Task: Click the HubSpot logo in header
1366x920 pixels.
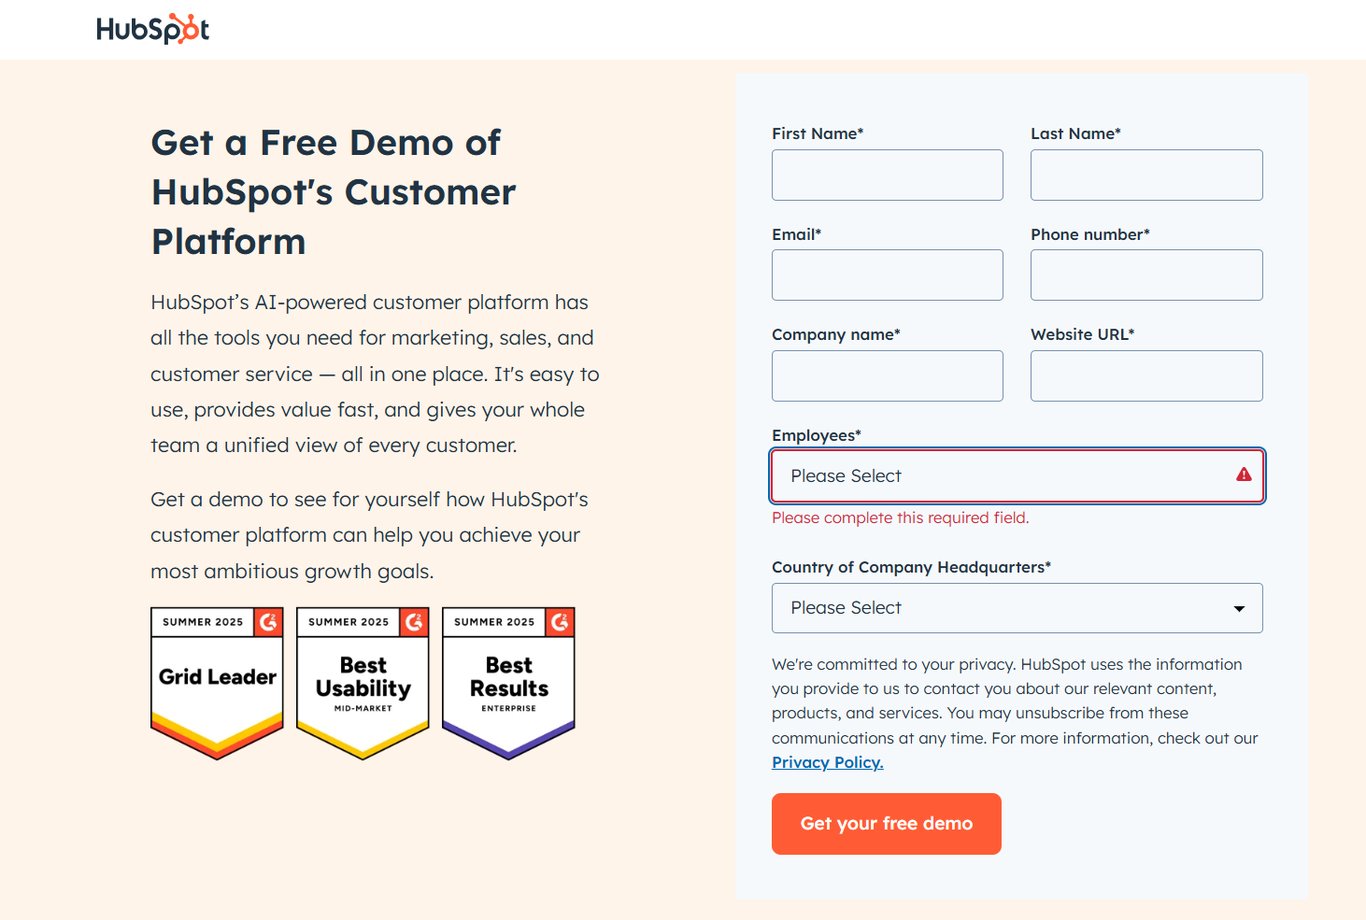Action: 153,29
